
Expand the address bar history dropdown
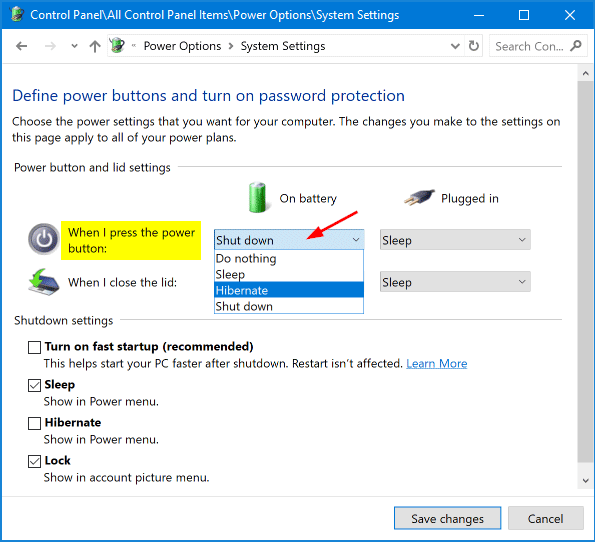[x=455, y=46]
